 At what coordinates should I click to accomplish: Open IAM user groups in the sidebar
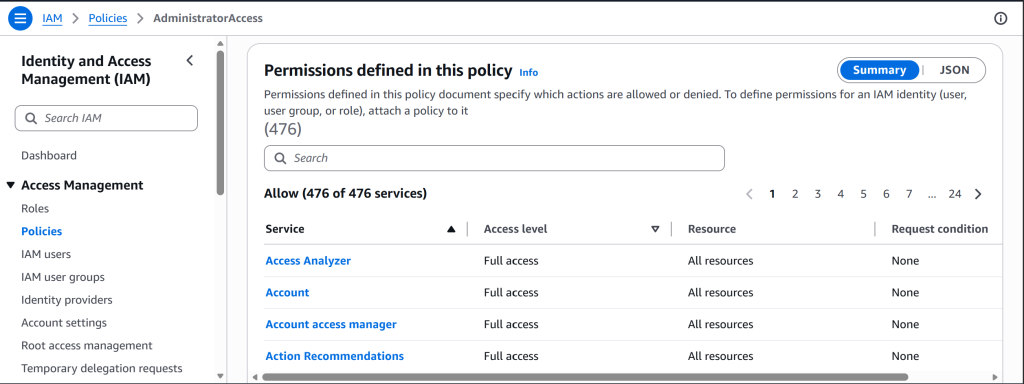pyautogui.click(x=63, y=277)
